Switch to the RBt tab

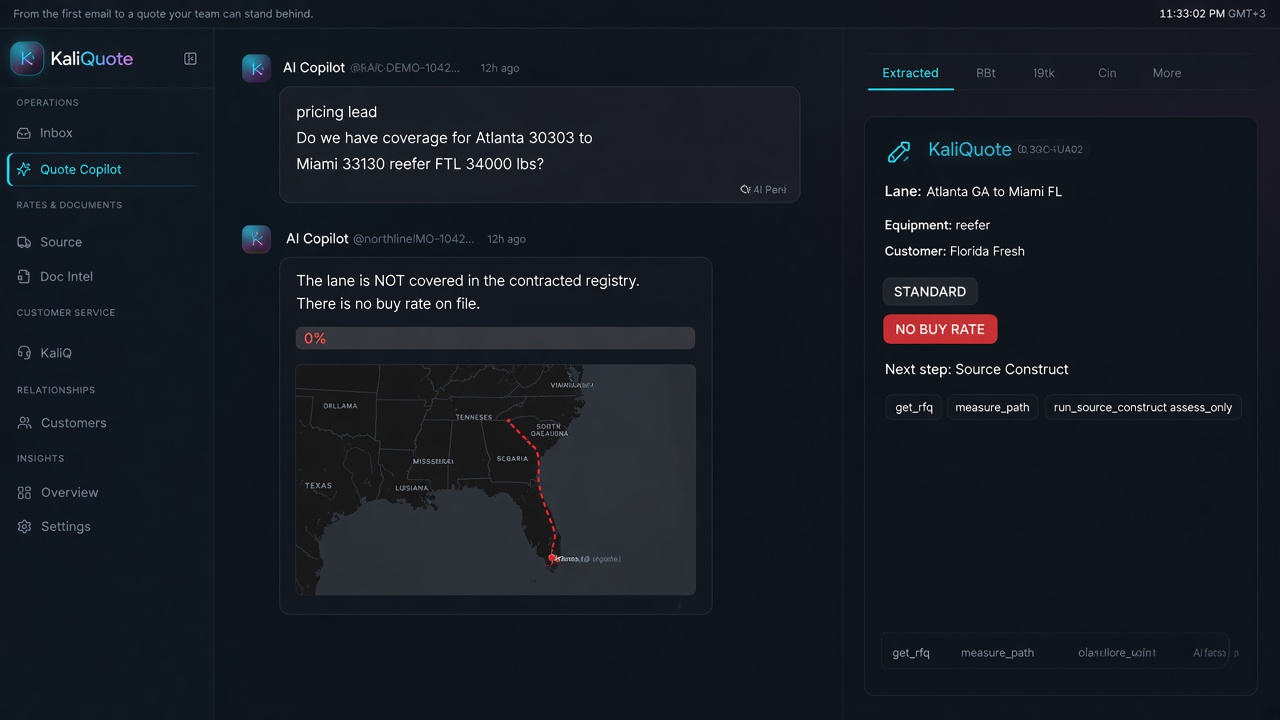coord(986,73)
